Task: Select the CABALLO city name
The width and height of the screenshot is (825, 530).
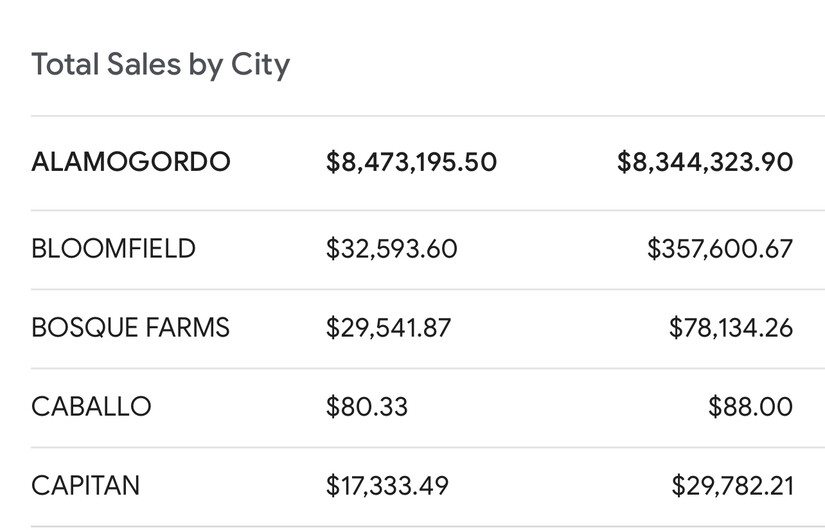Action: (92, 406)
